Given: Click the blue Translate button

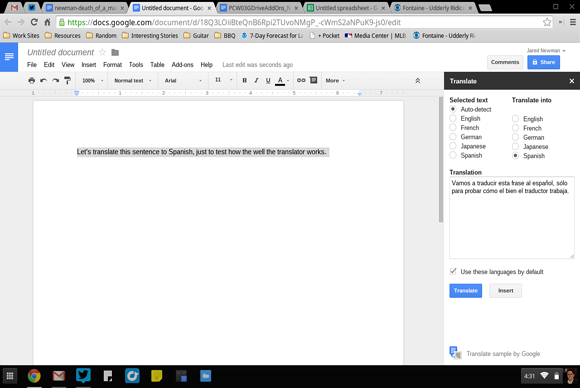Looking at the screenshot, I should pos(466,291).
